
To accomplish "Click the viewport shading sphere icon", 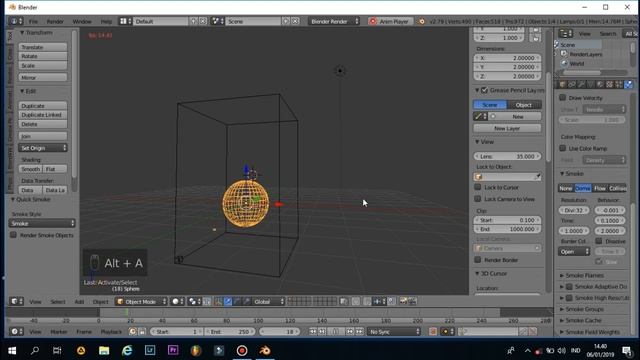I will click(178, 301).
